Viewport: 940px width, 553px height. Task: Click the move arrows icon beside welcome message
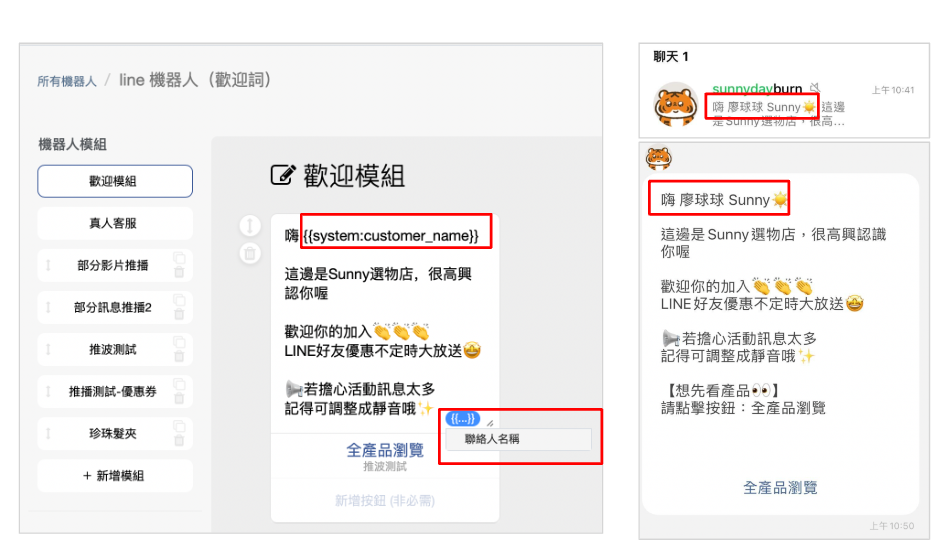coord(250,226)
